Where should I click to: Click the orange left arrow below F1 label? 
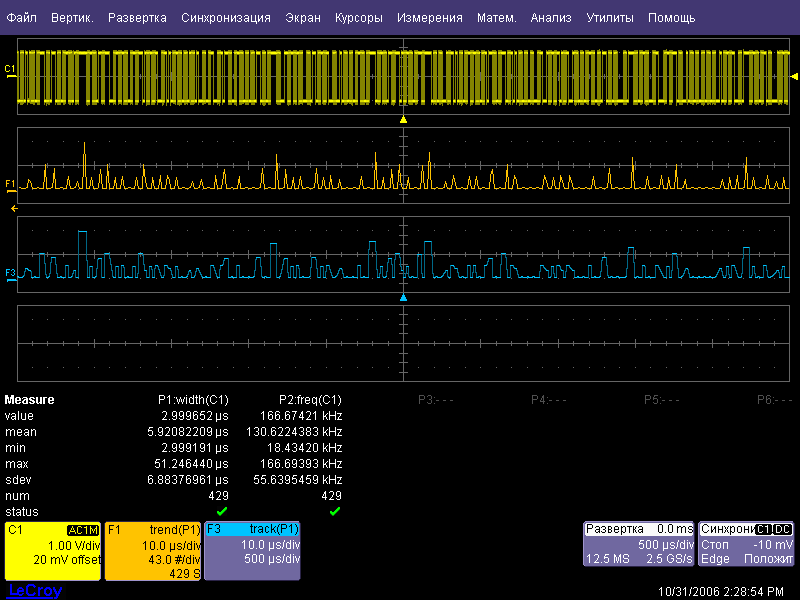14,208
